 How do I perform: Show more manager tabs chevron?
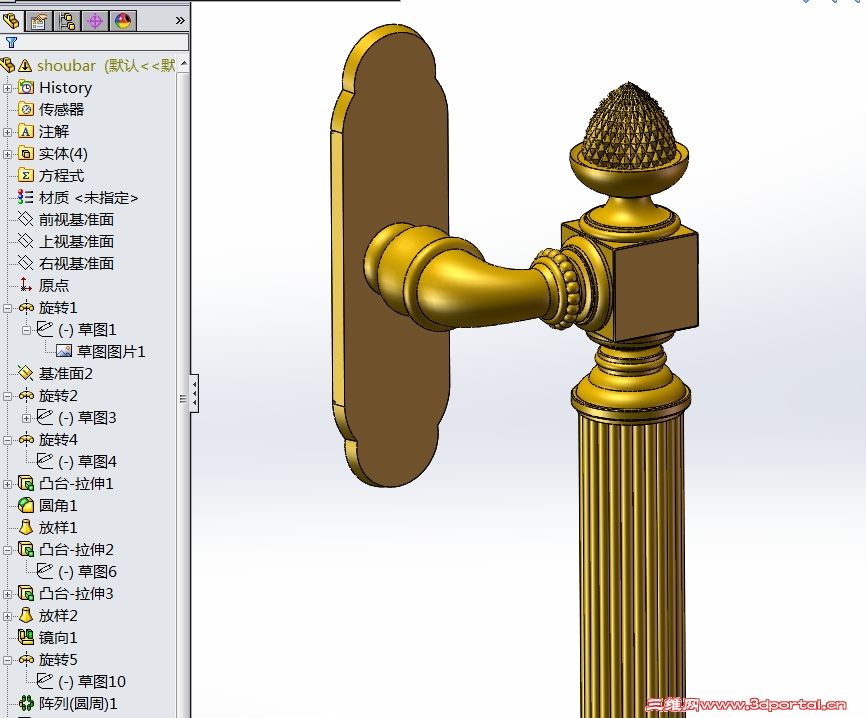(x=180, y=20)
